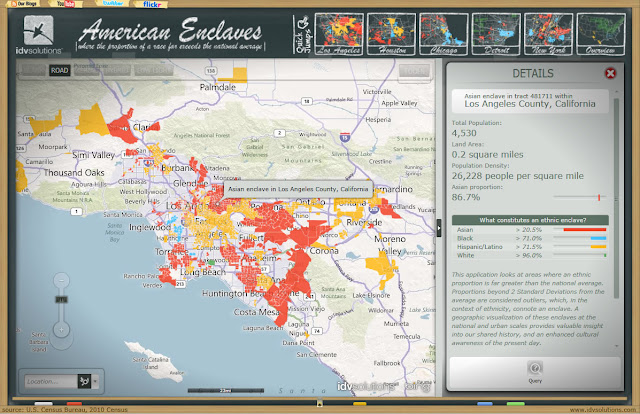Close the Details panel with red X
This screenshot has height=414, width=640.
[610, 73]
